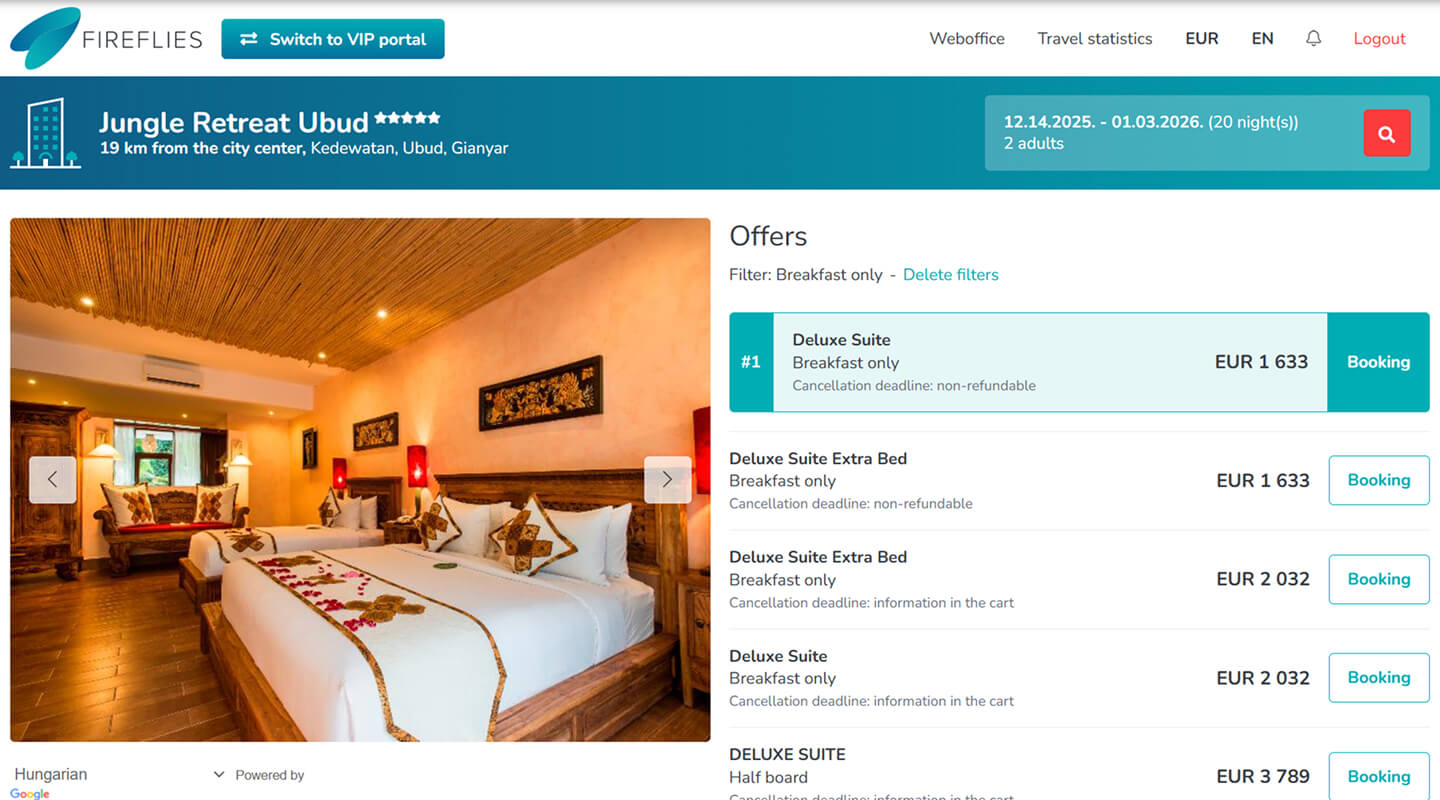Show previous hotel photo arrow
1440x800 pixels.
(x=53, y=480)
